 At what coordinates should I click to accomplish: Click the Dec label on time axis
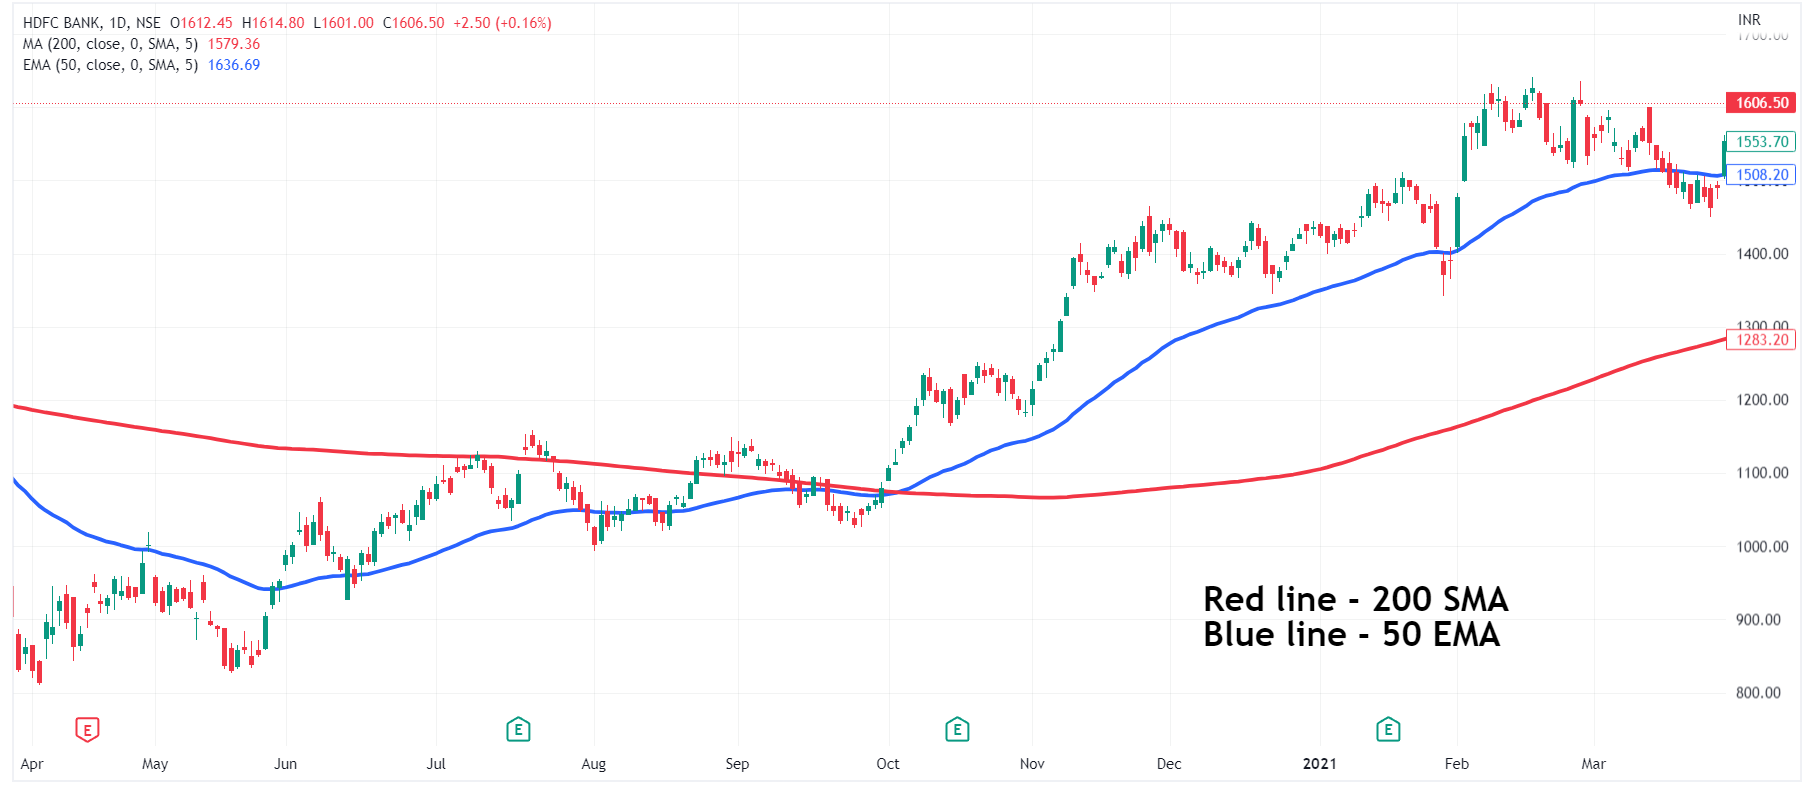(1169, 764)
